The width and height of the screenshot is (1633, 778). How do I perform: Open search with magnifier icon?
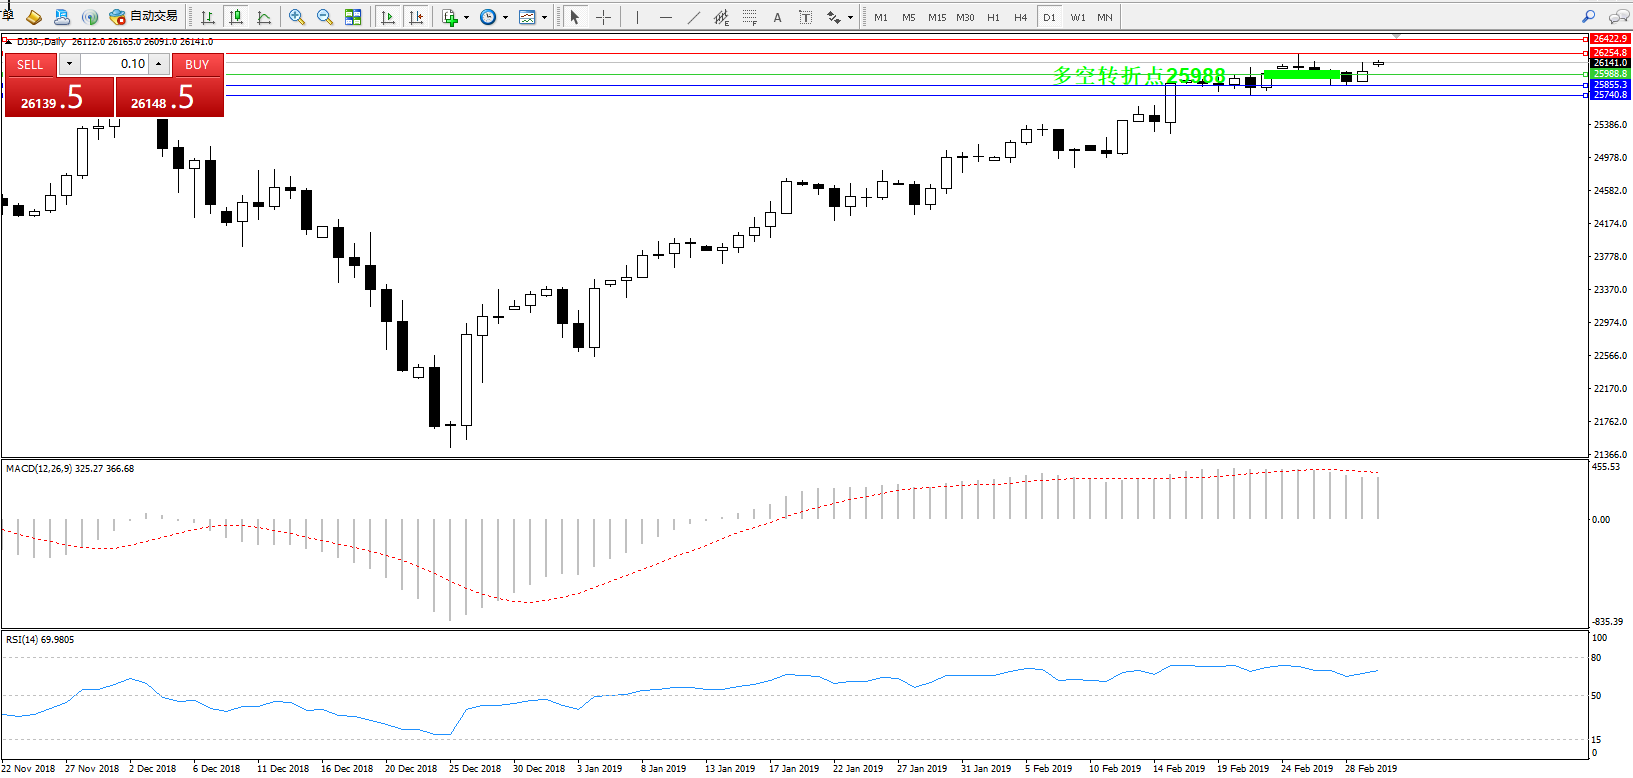(1588, 17)
